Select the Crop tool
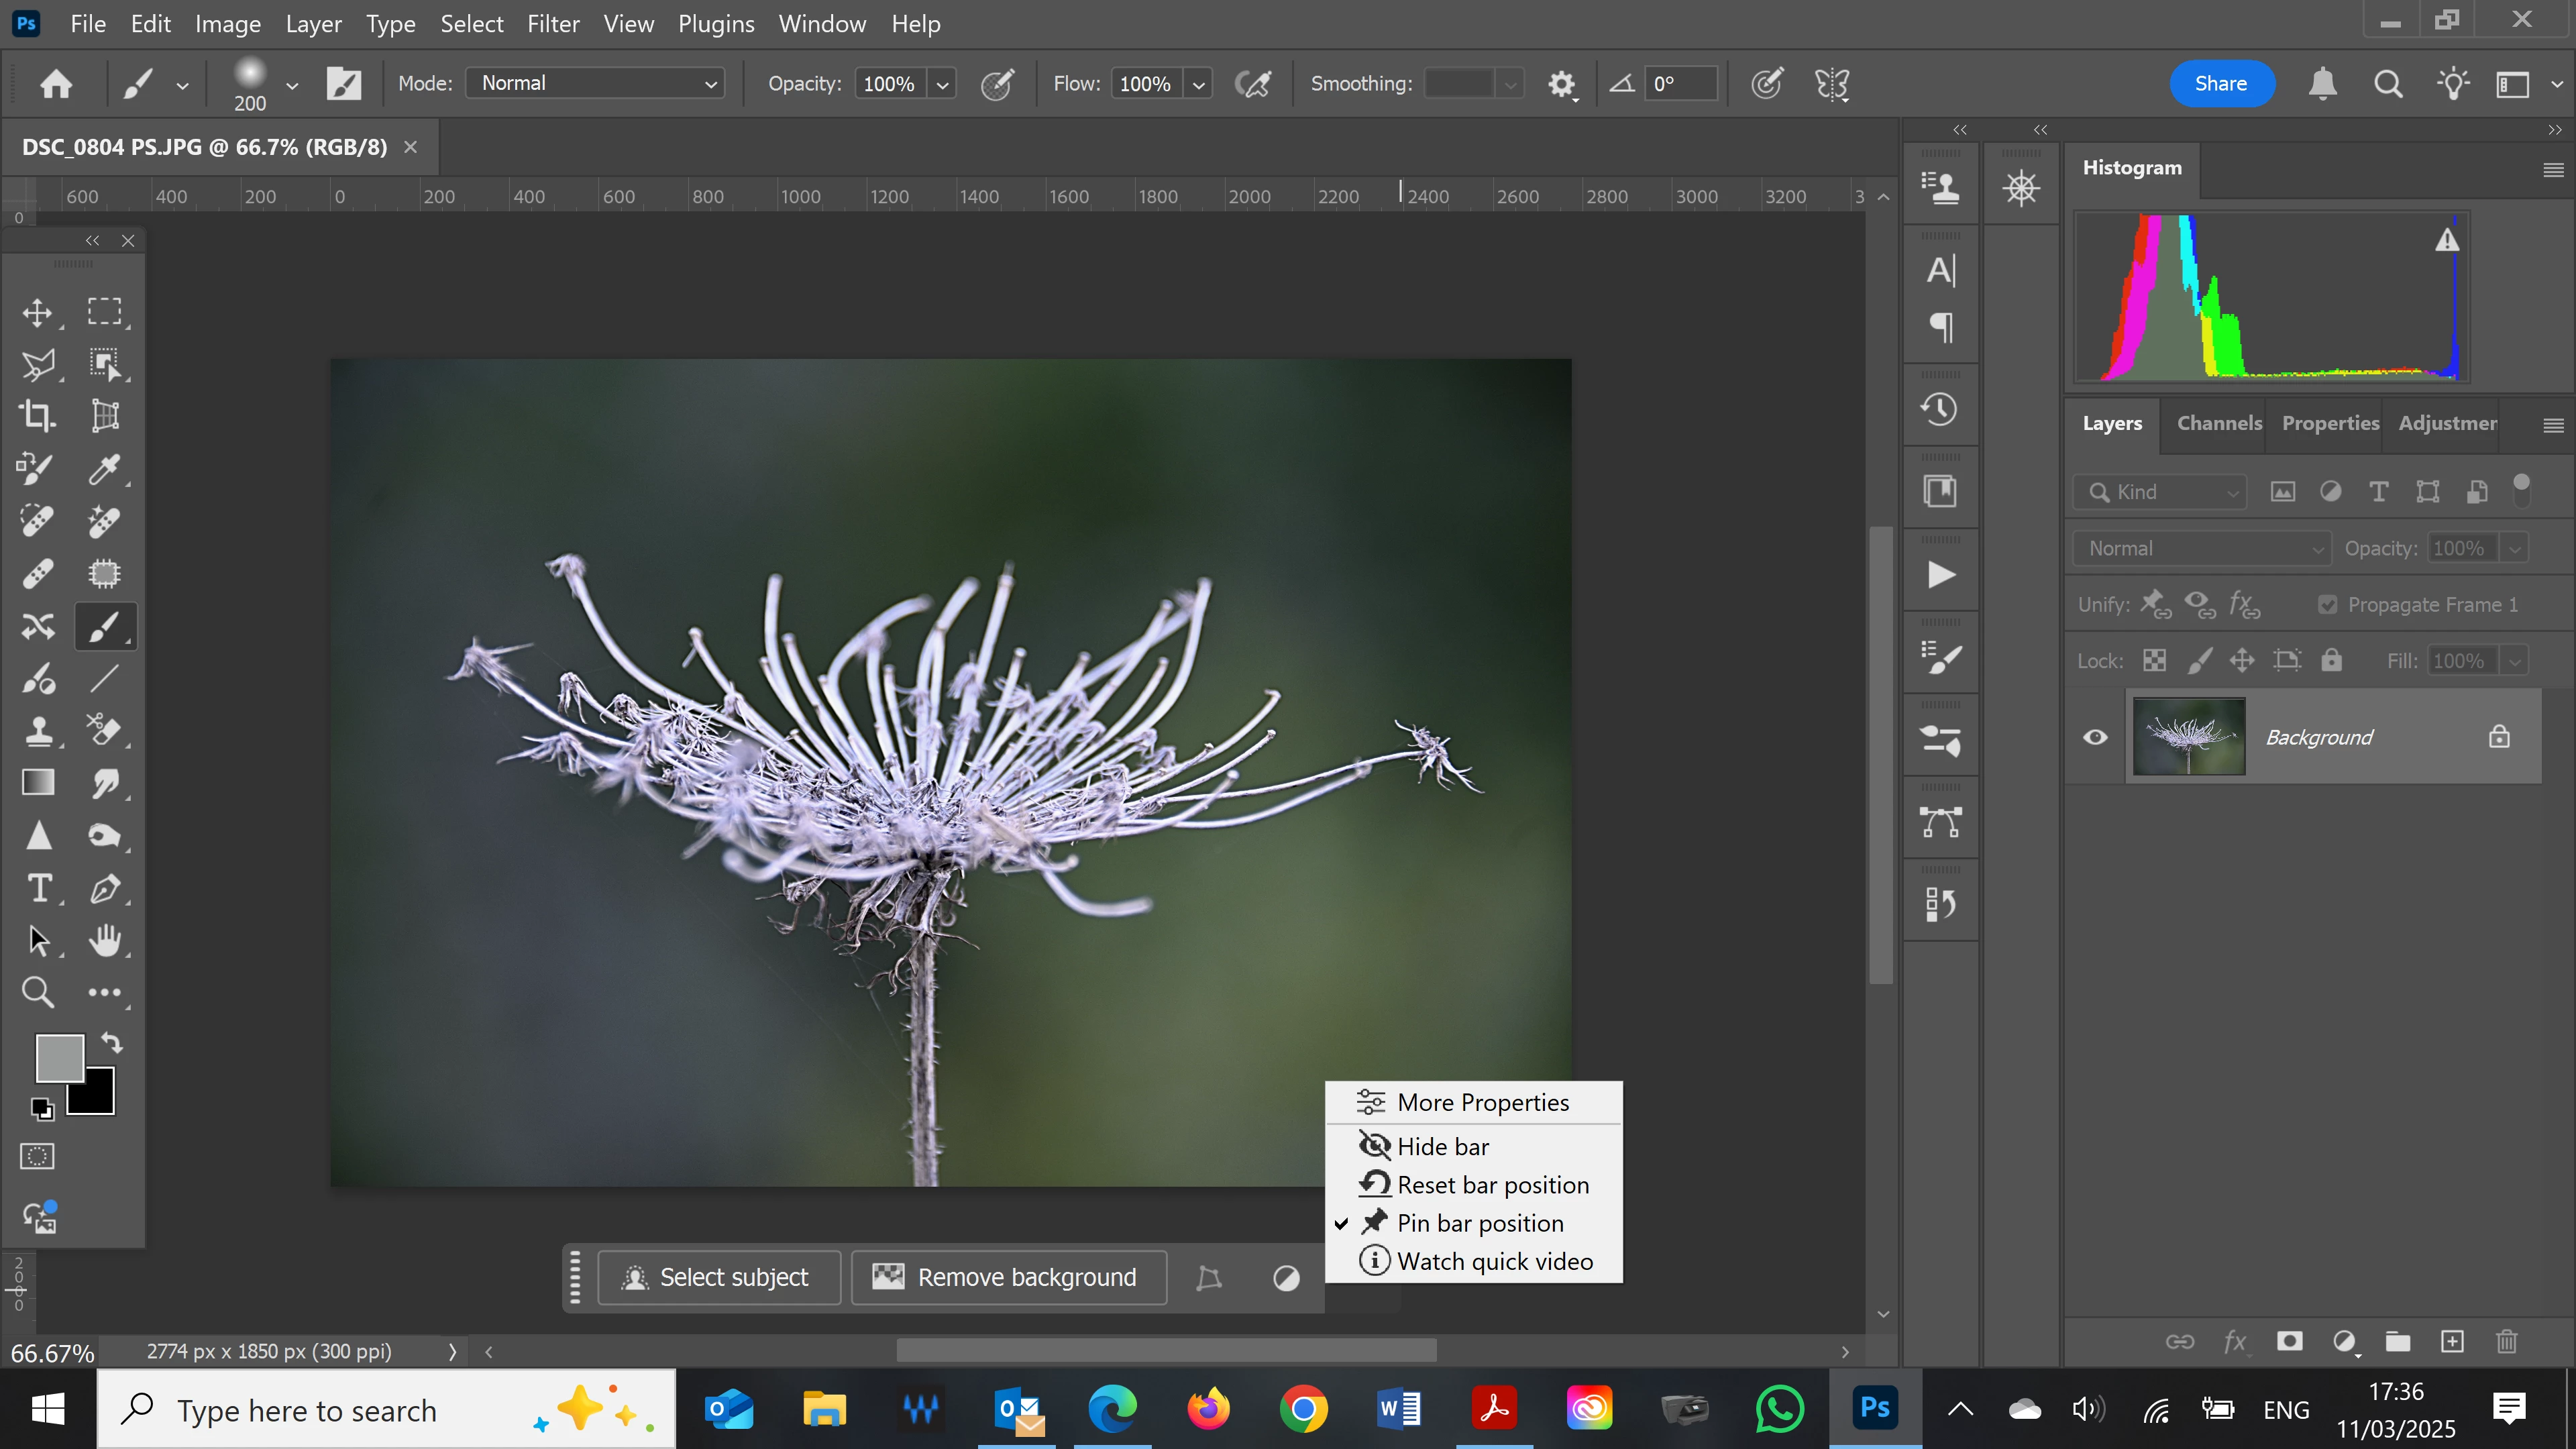 coord(38,415)
